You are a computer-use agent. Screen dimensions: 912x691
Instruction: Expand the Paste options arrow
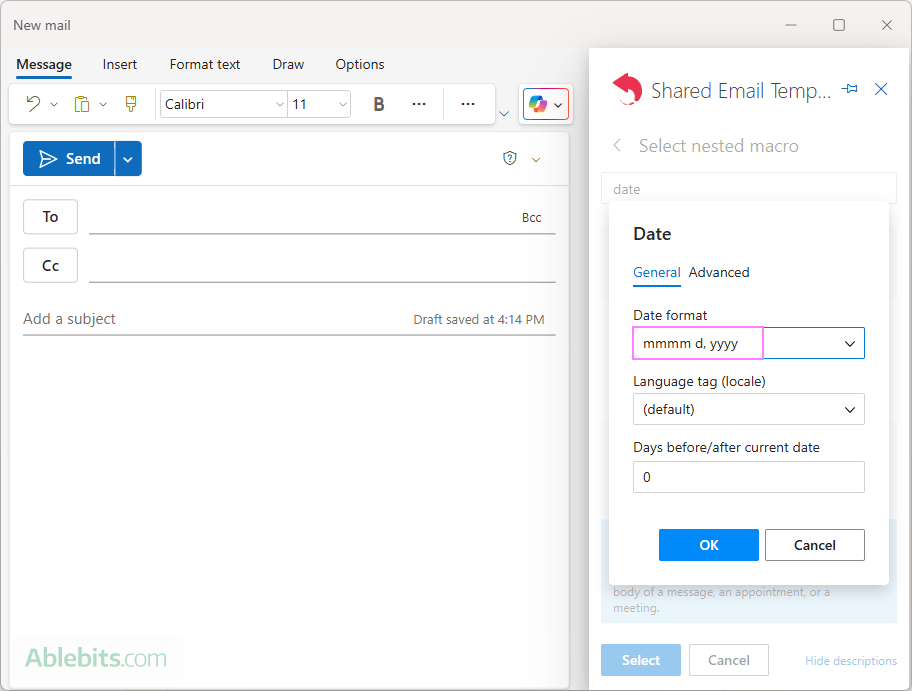pyautogui.click(x=103, y=105)
